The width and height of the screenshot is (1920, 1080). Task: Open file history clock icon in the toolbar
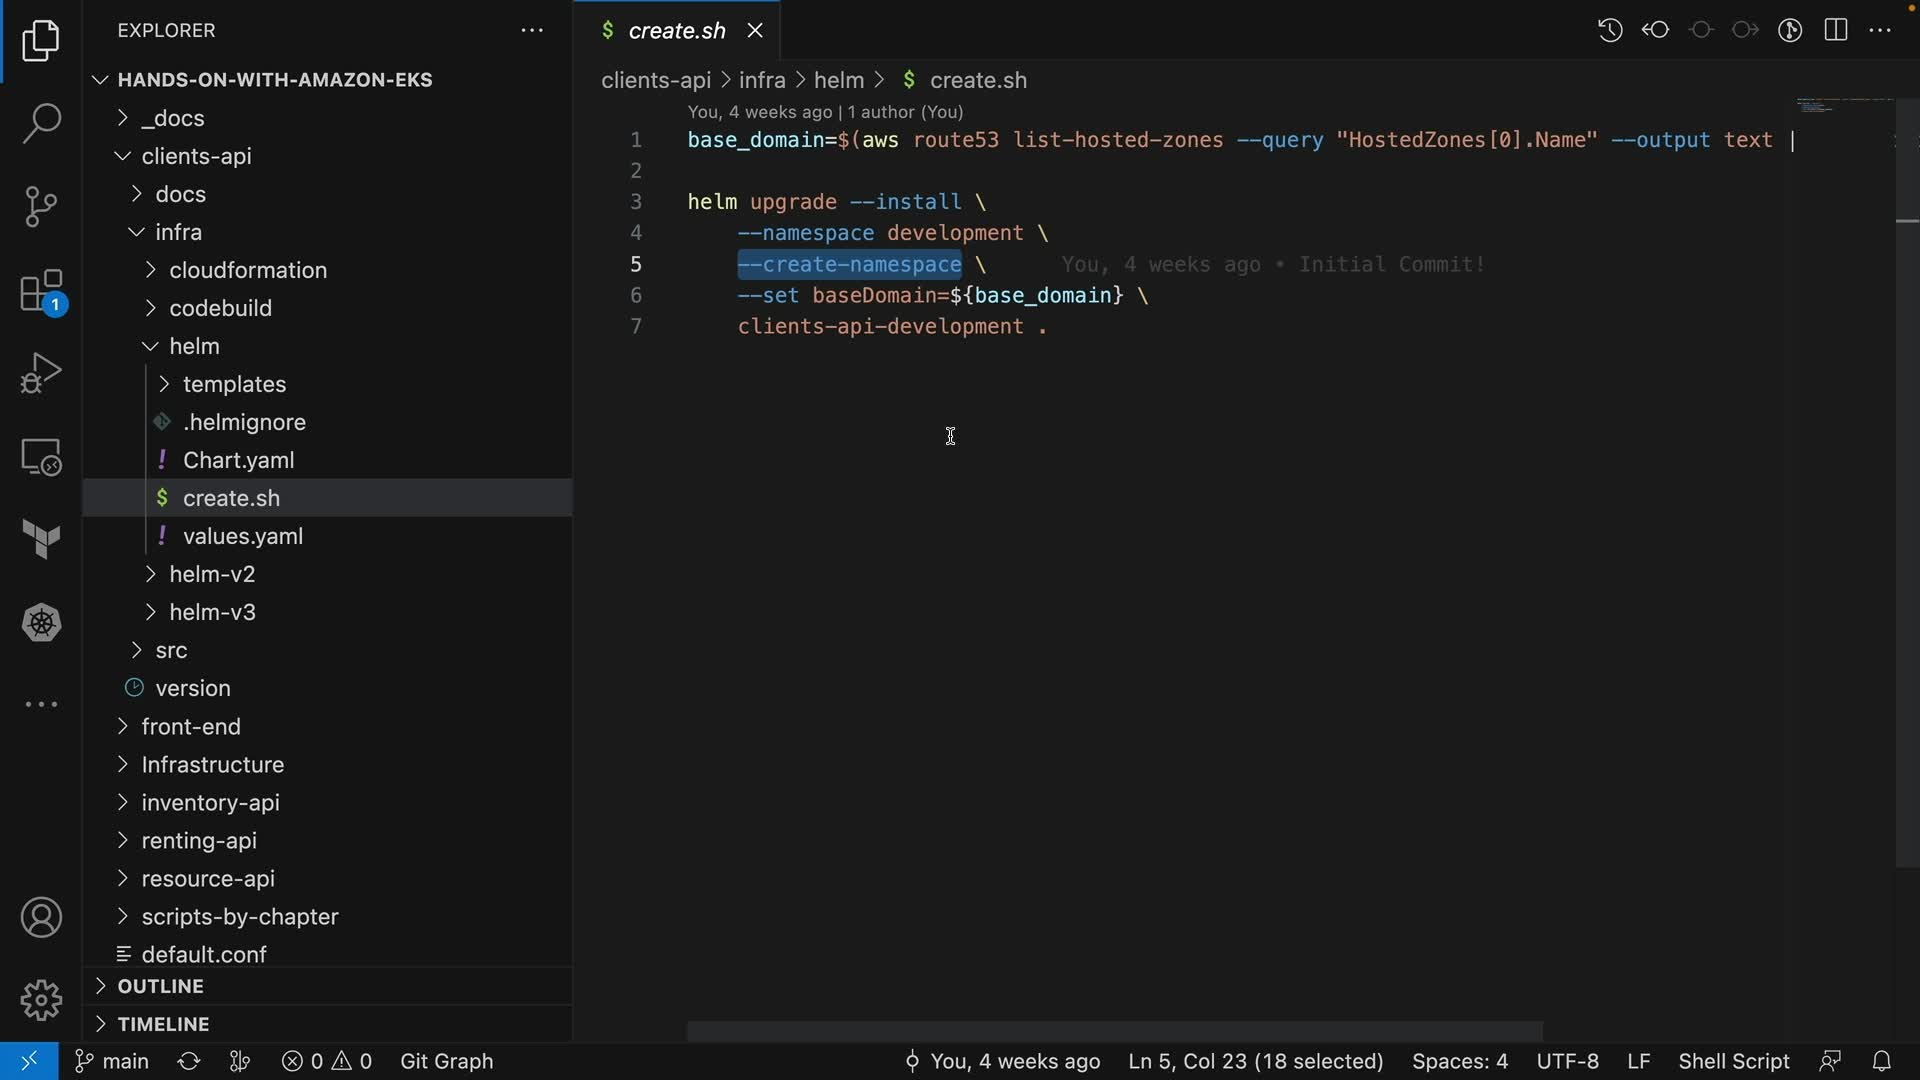(x=1610, y=30)
